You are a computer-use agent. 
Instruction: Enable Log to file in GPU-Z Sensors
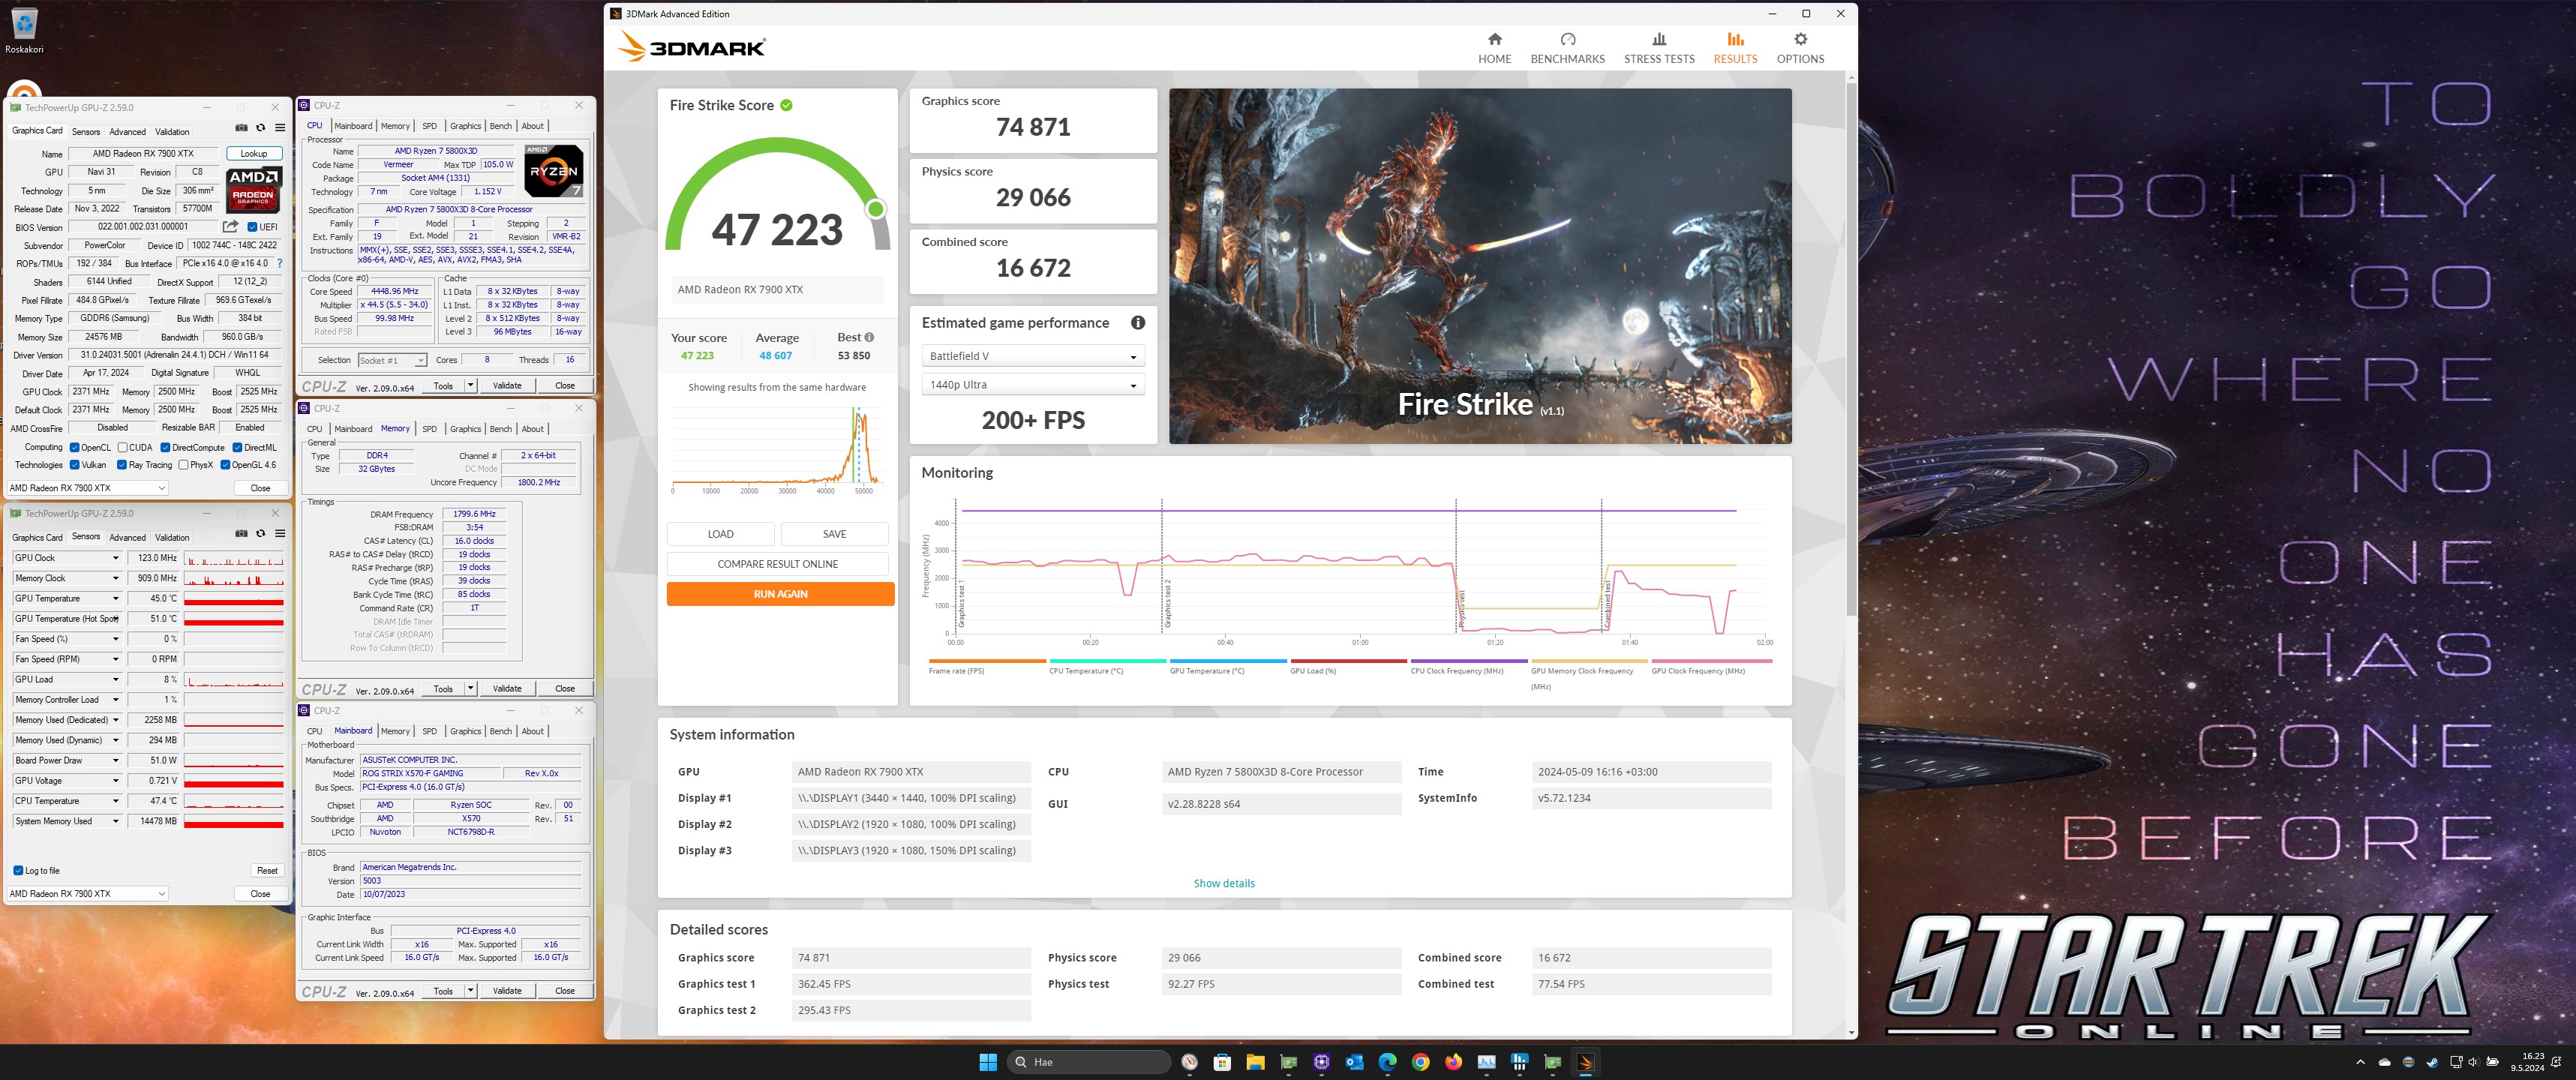[x=18, y=870]
